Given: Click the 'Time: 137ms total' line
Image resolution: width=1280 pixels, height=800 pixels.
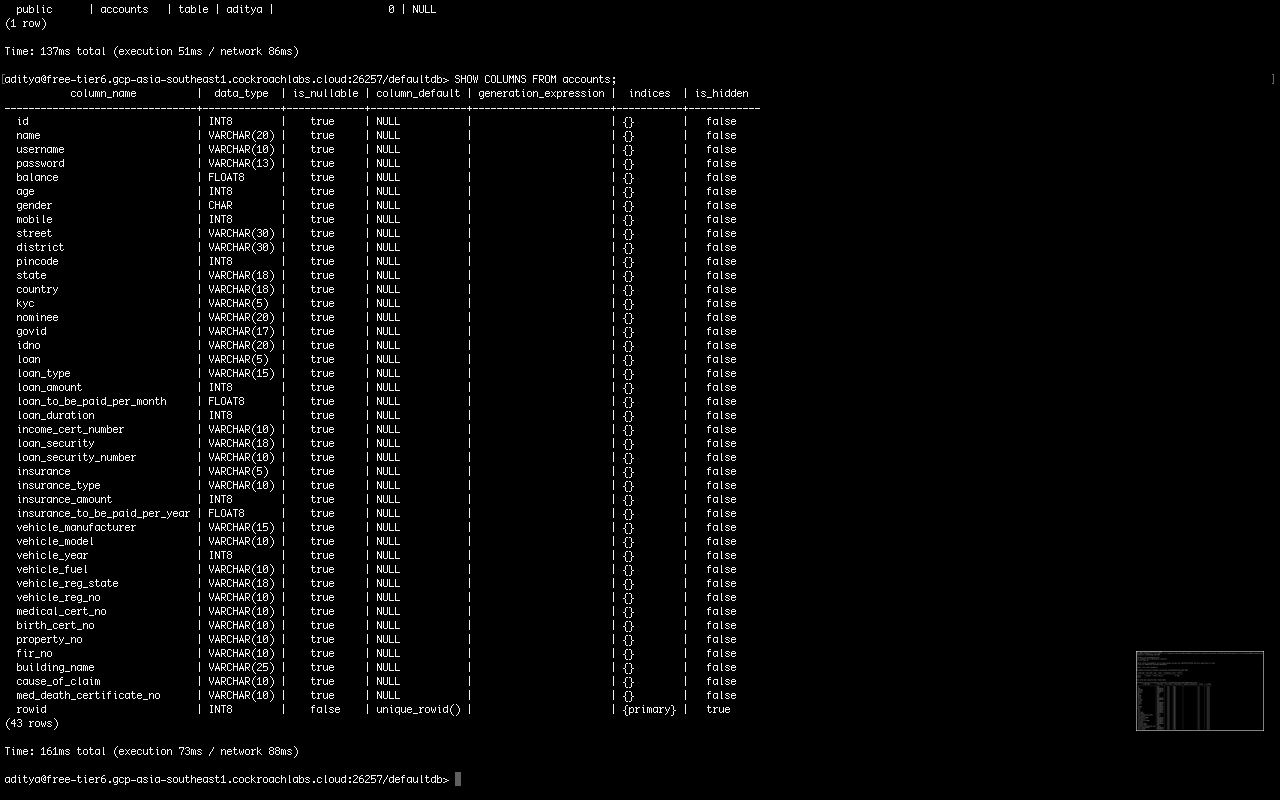Looking at the screenshot, I should point(151,51).
